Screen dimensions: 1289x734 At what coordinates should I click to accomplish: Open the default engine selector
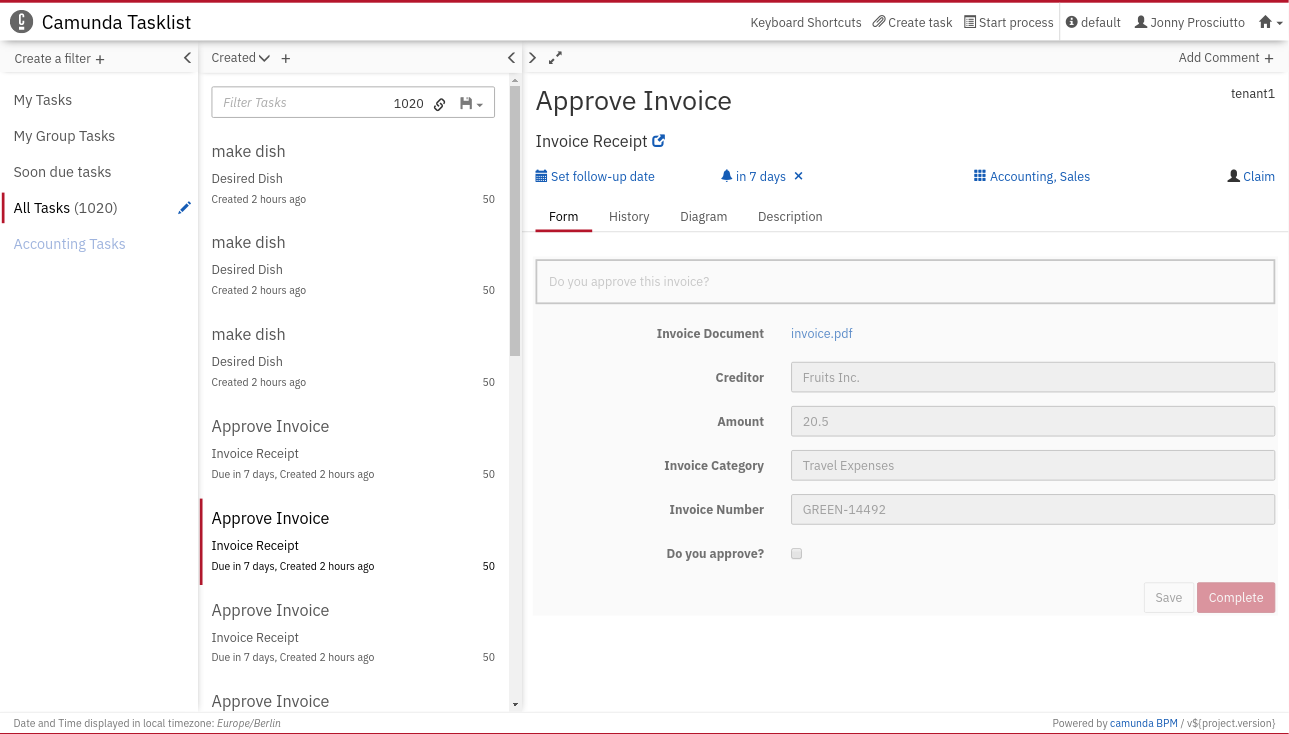pos(1093,22)
